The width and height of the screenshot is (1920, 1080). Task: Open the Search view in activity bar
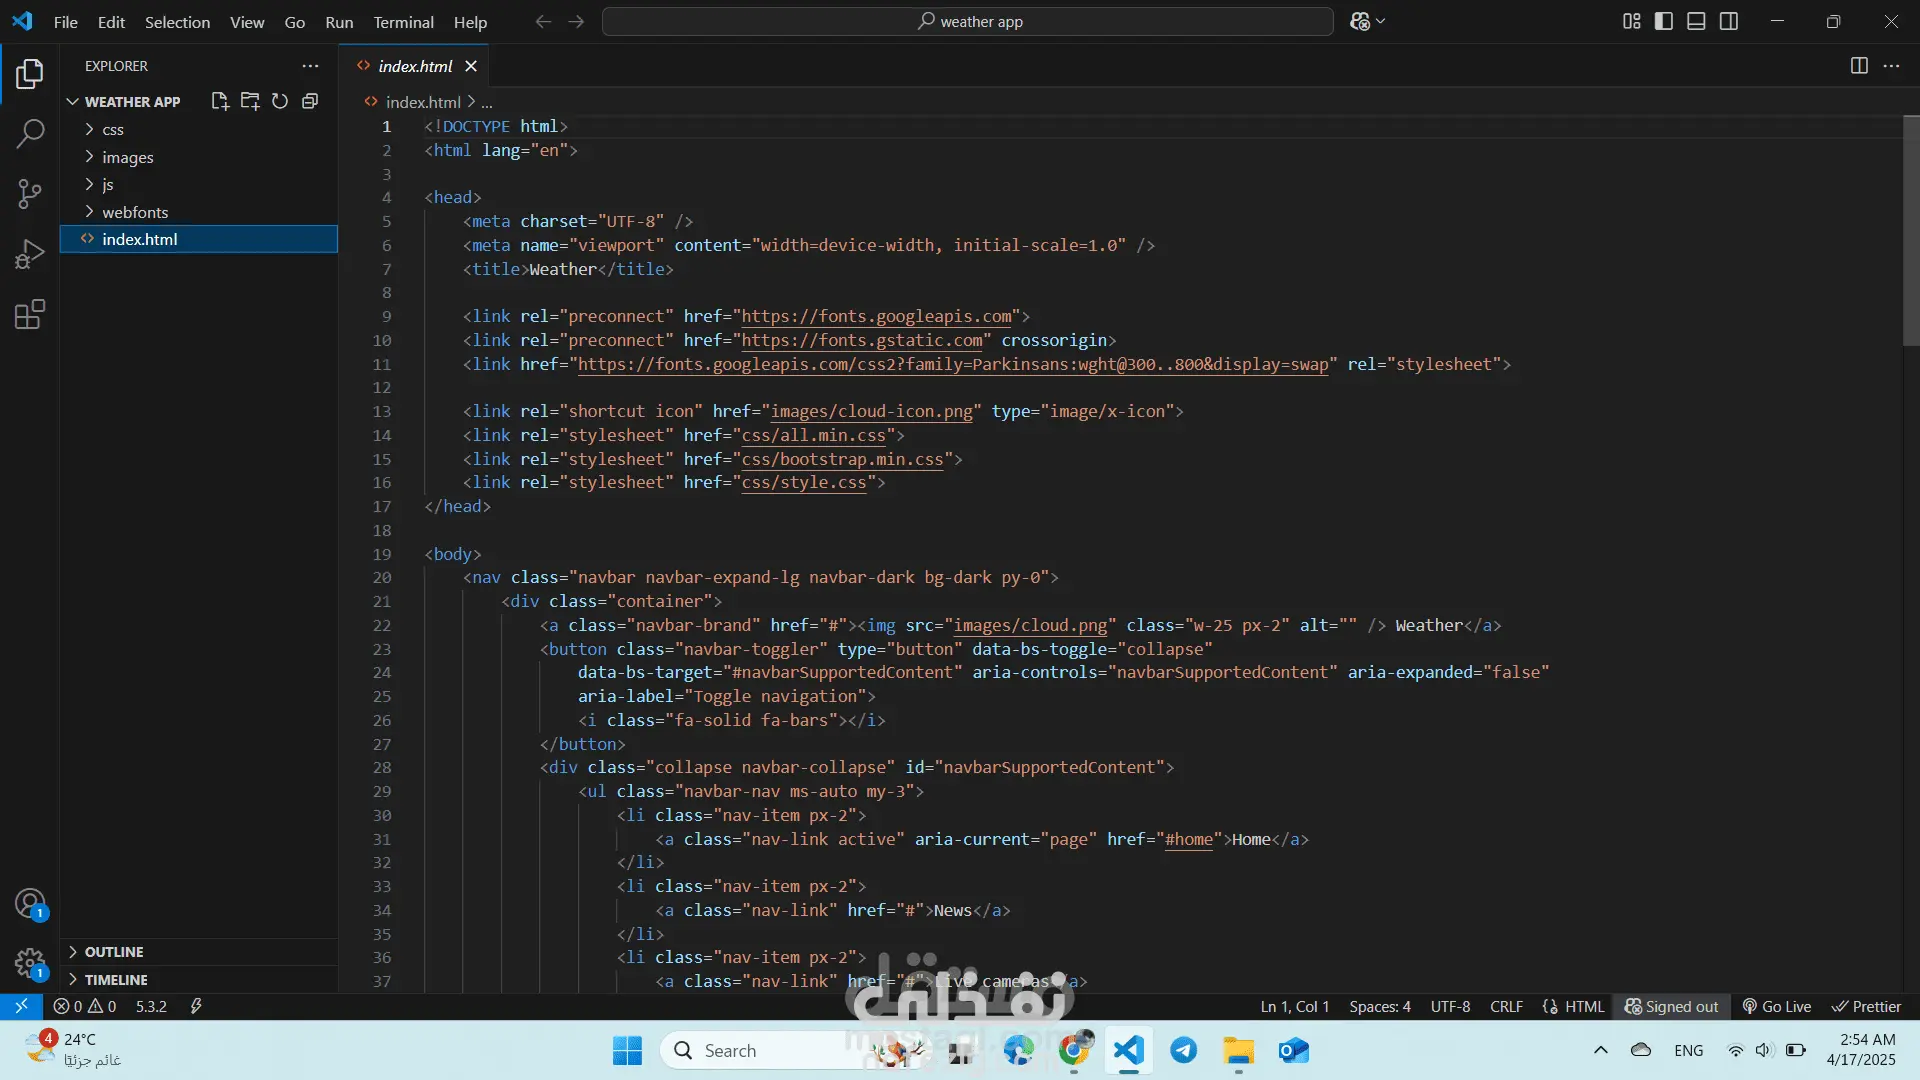[x=30, y=133]
